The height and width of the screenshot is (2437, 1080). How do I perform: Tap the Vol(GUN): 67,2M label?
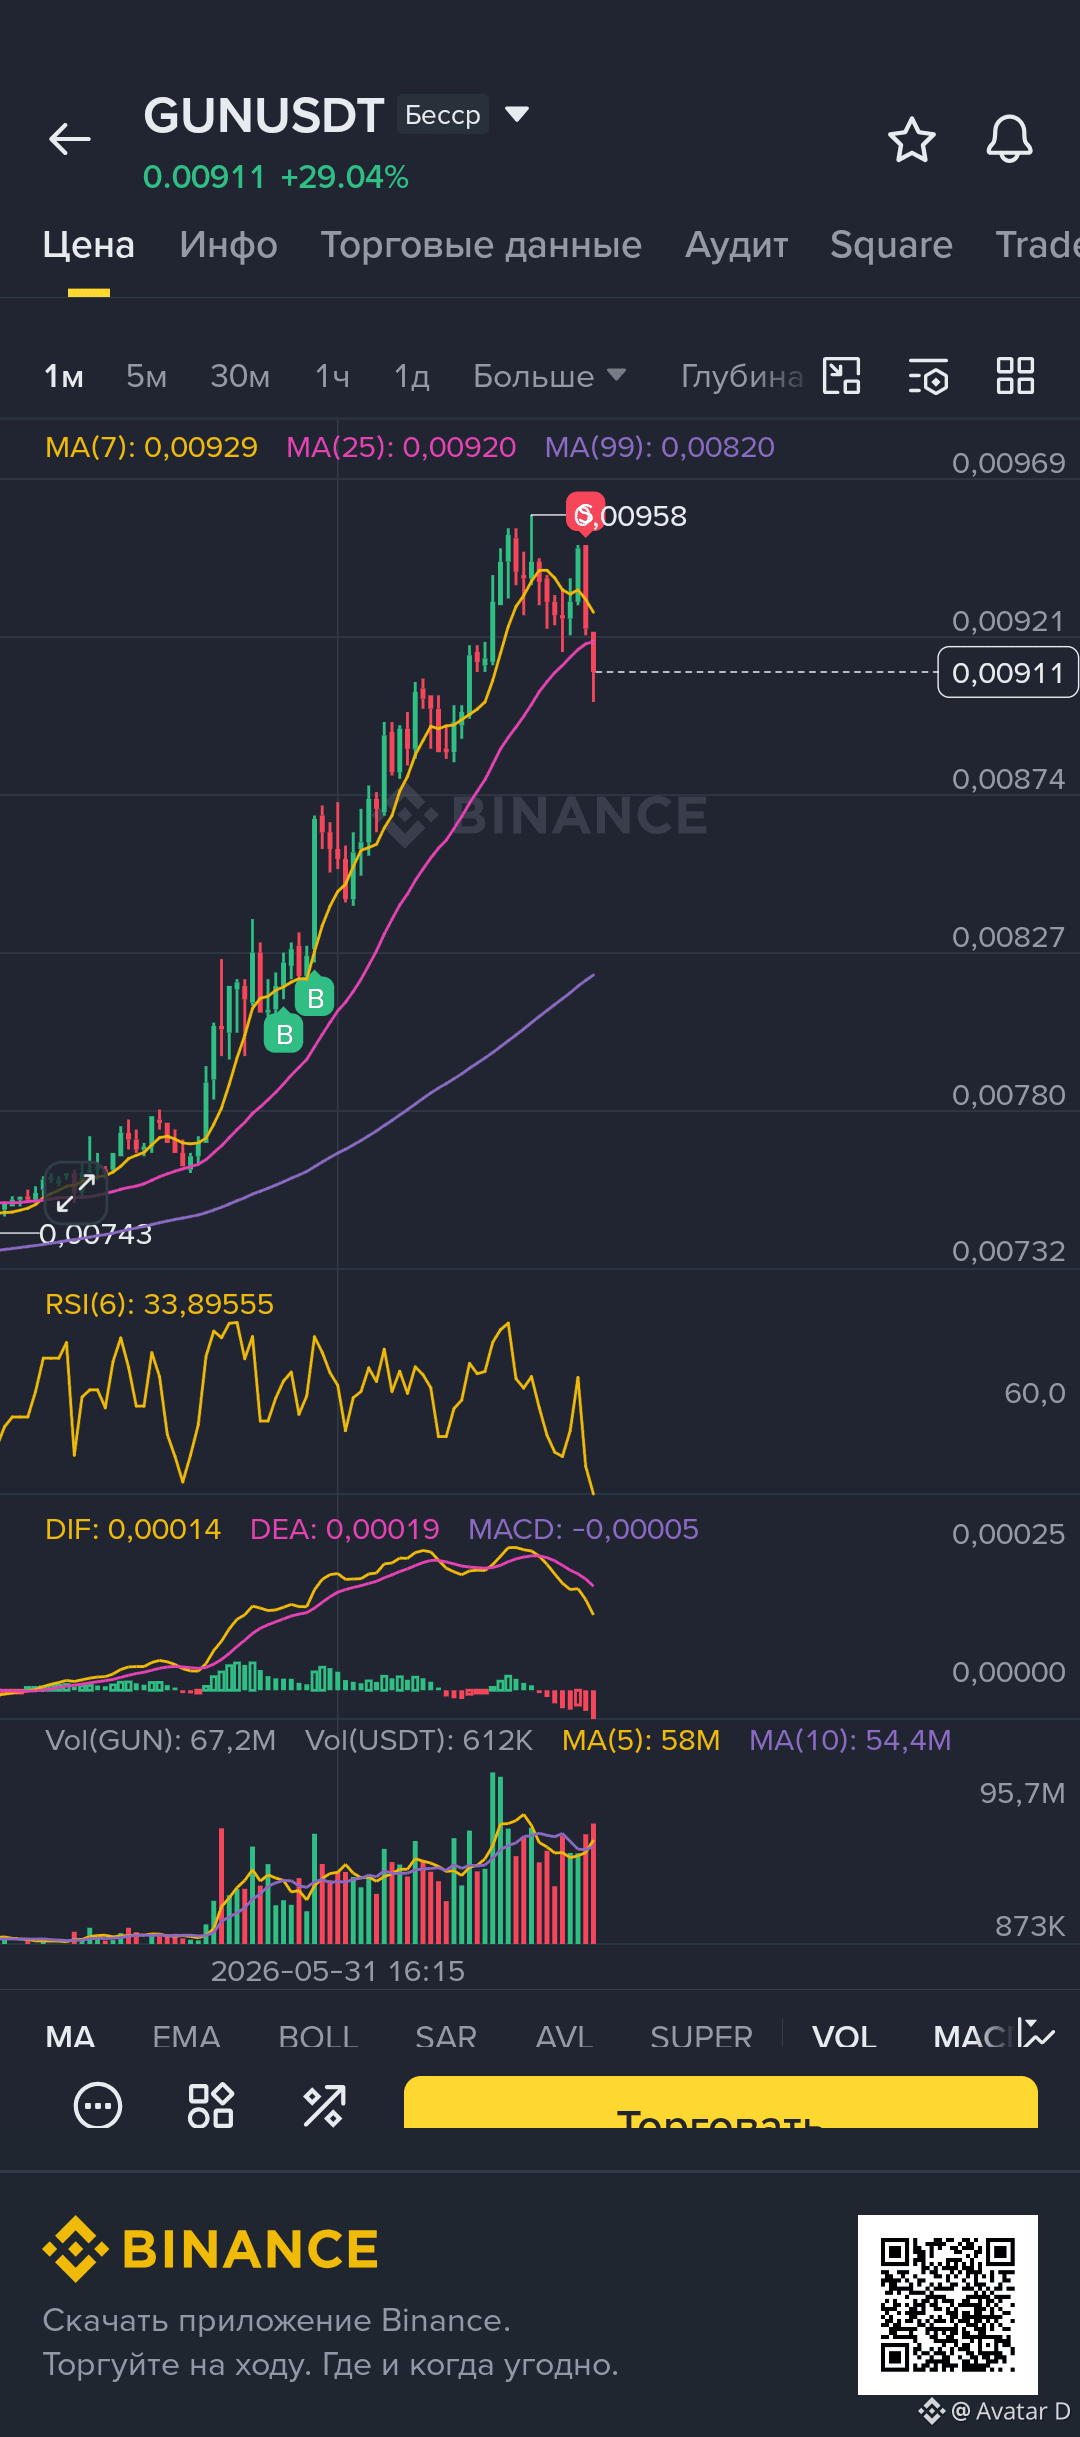pyautogui.click(x=160, y=1740)
